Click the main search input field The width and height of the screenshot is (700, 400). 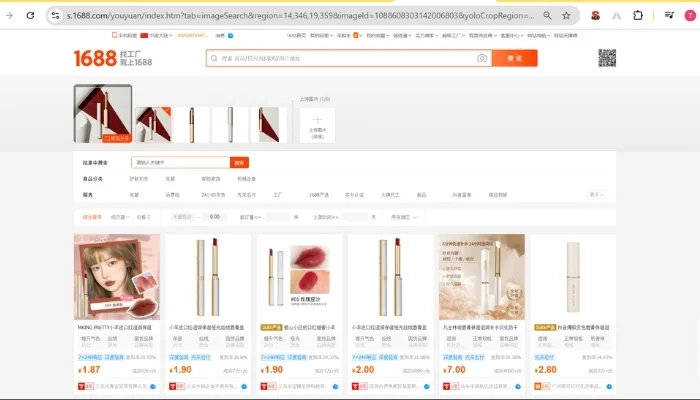pyautogui.click(x=348, y=58)
